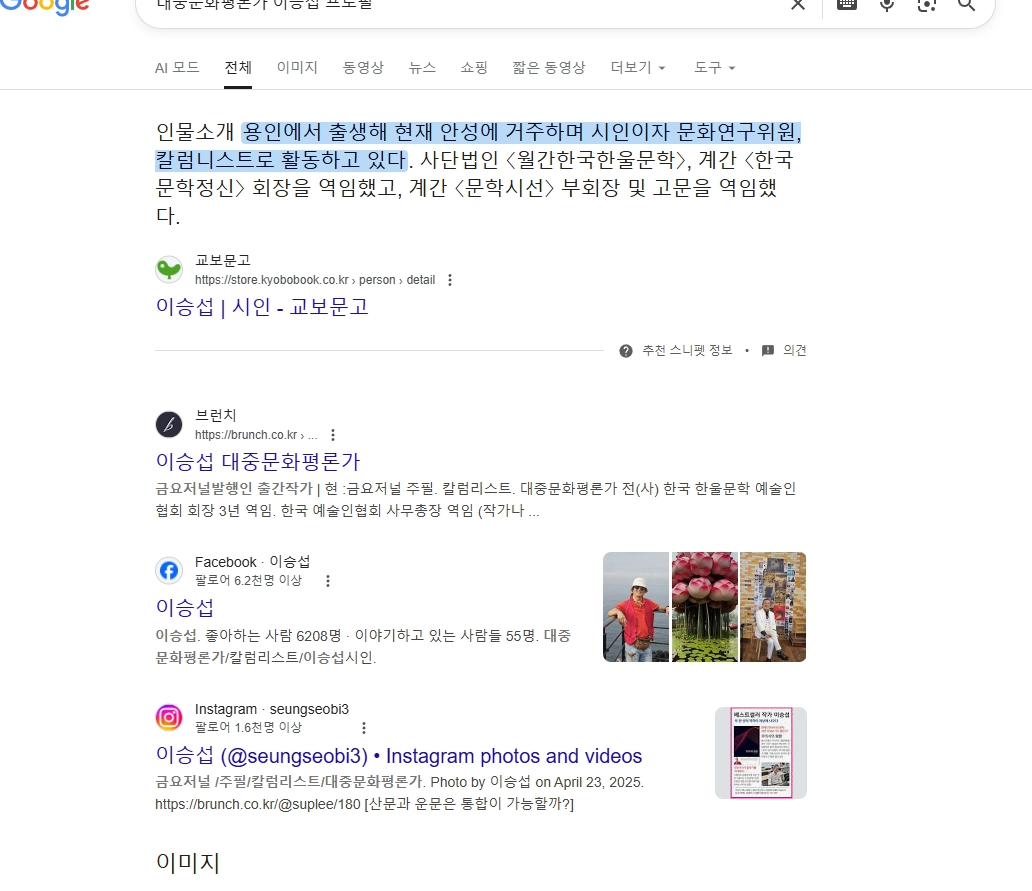Screen dimensions: 1032x891
Task: Click the Facebook favicon in the results
Action: (x=169, y=571)
